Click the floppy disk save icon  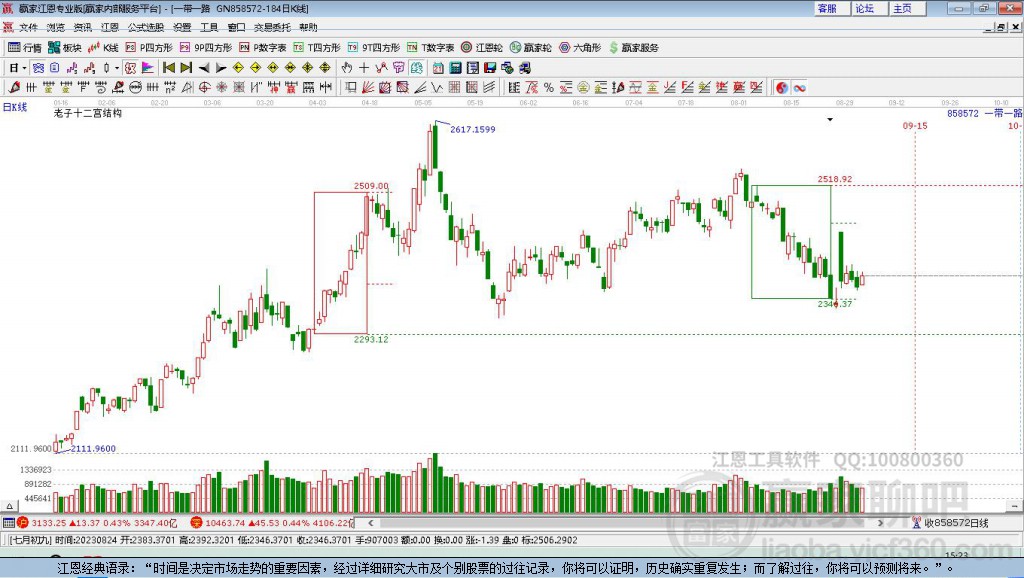click(x=490, y=67)
